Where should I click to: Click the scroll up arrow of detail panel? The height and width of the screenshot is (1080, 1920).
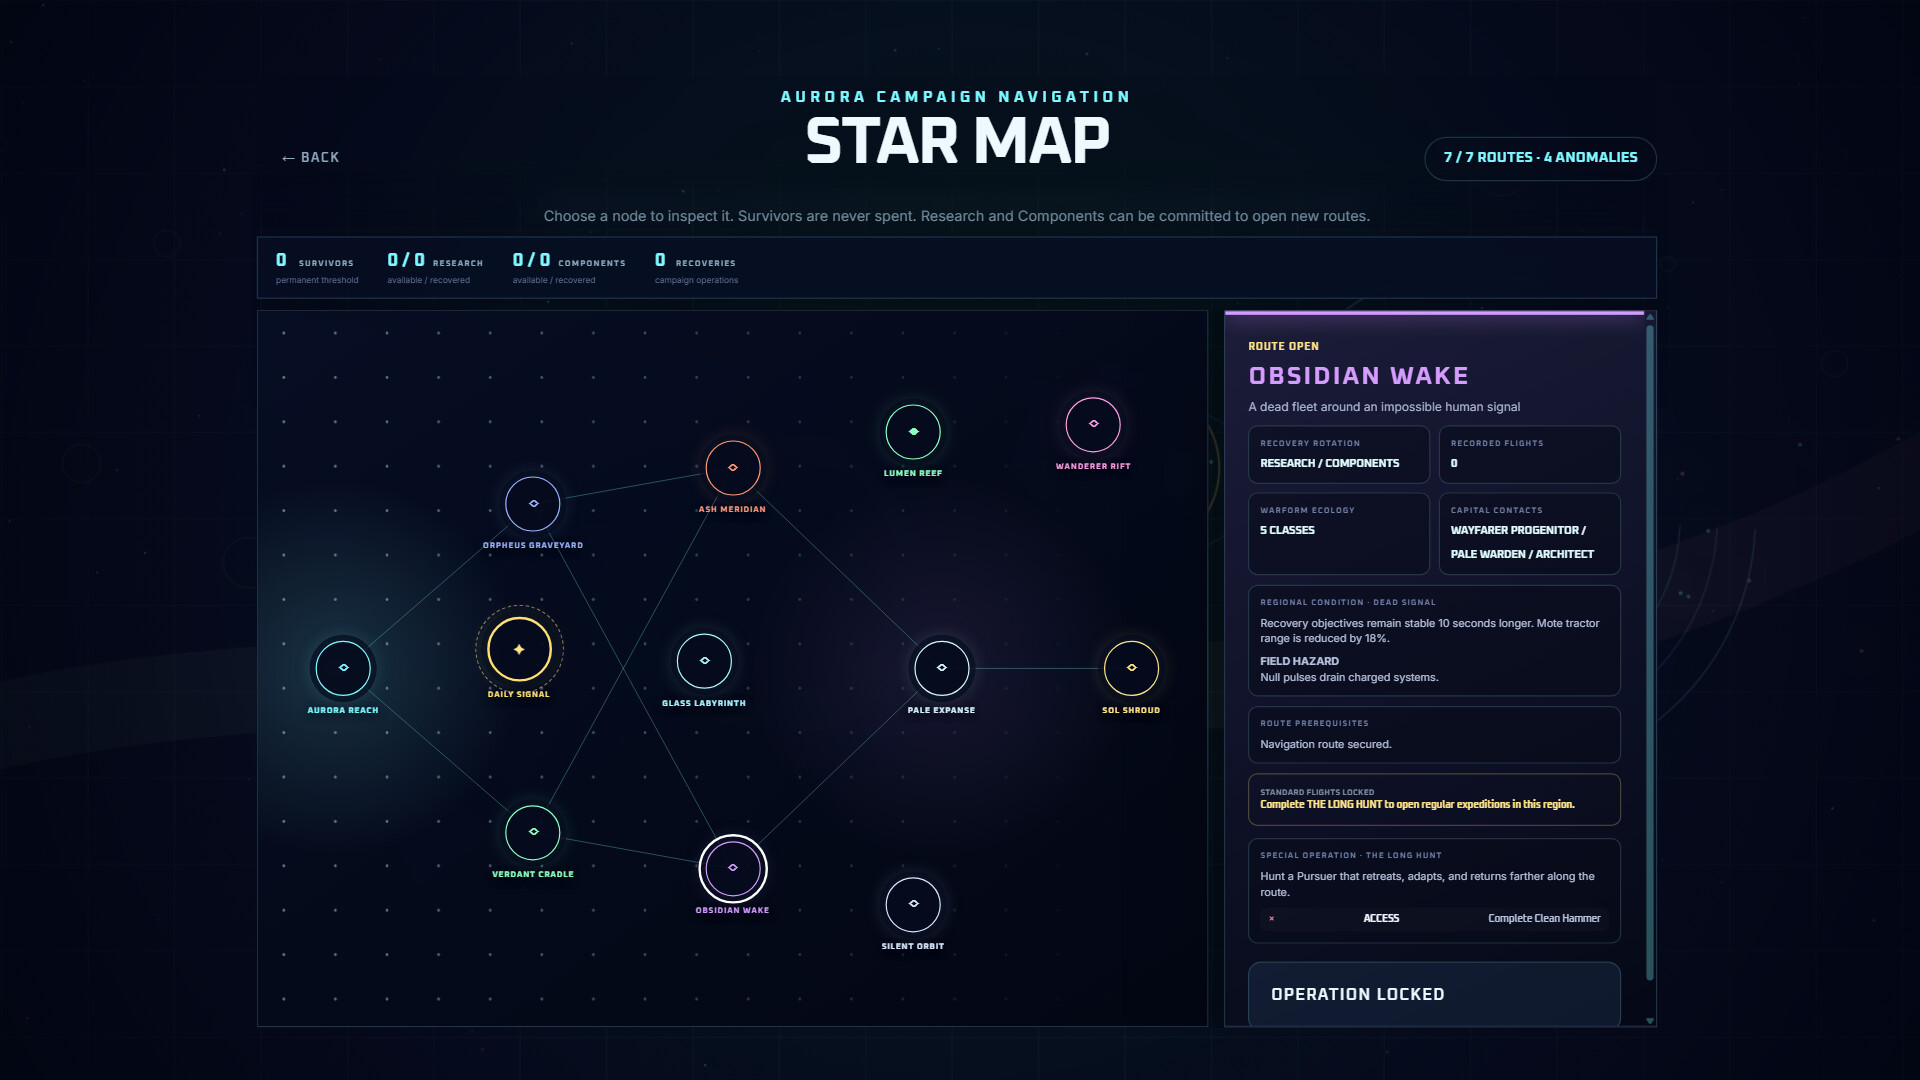tap(1650, 316)
